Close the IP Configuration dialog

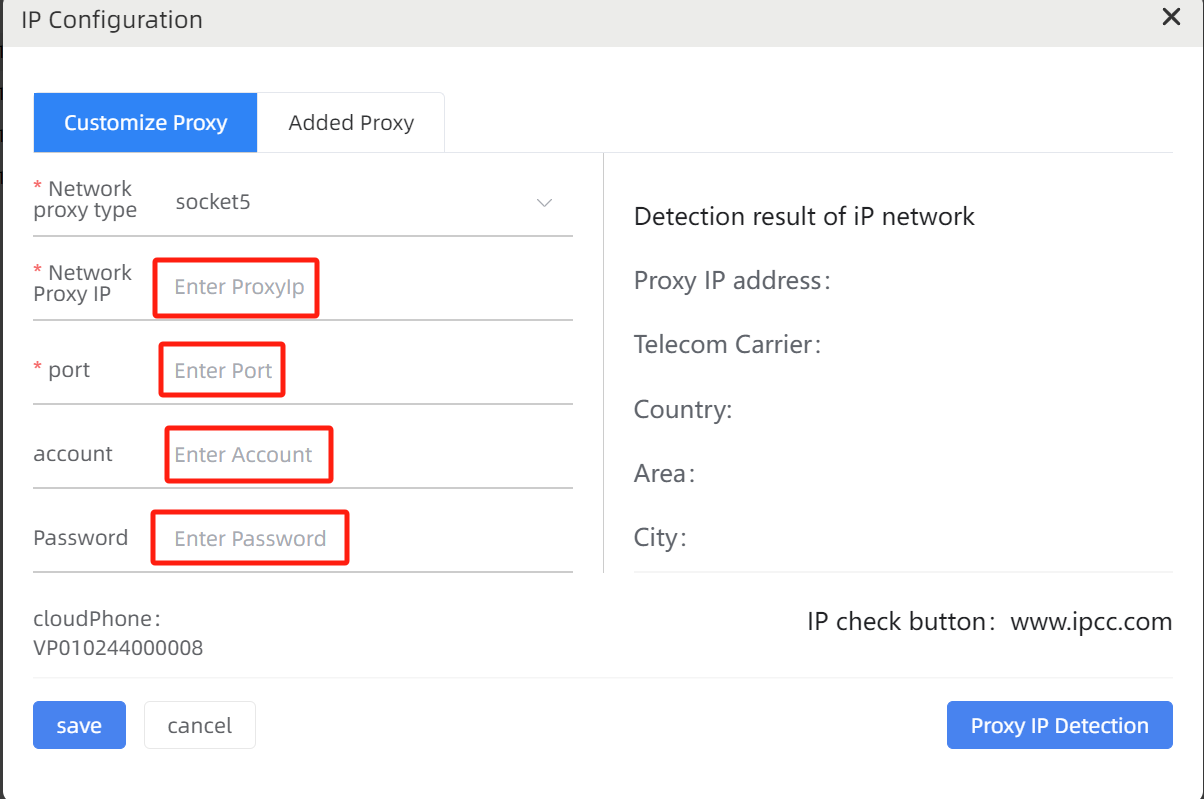click(x=1171, y=17)
